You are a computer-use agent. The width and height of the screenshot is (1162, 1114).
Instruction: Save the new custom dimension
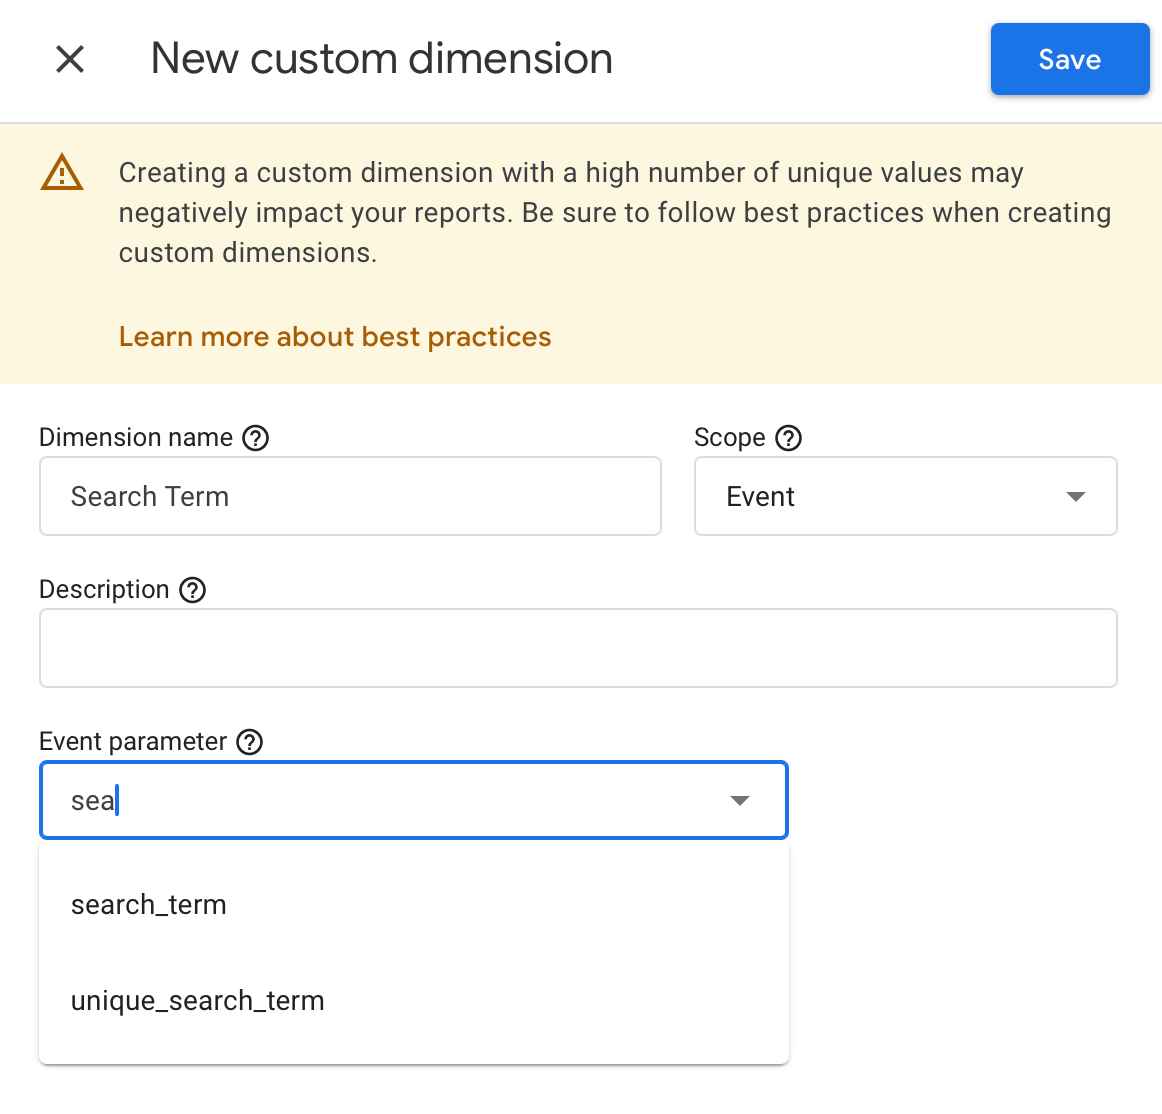point(1069,59)
